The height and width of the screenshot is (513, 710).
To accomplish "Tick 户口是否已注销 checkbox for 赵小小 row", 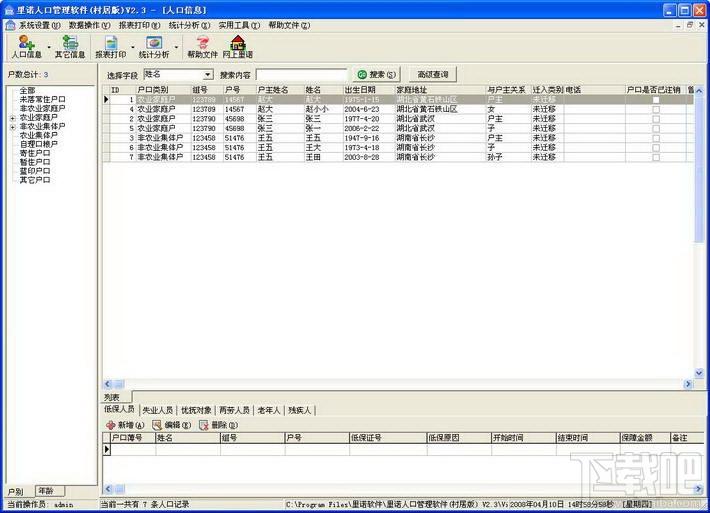I will pos(656,109).
